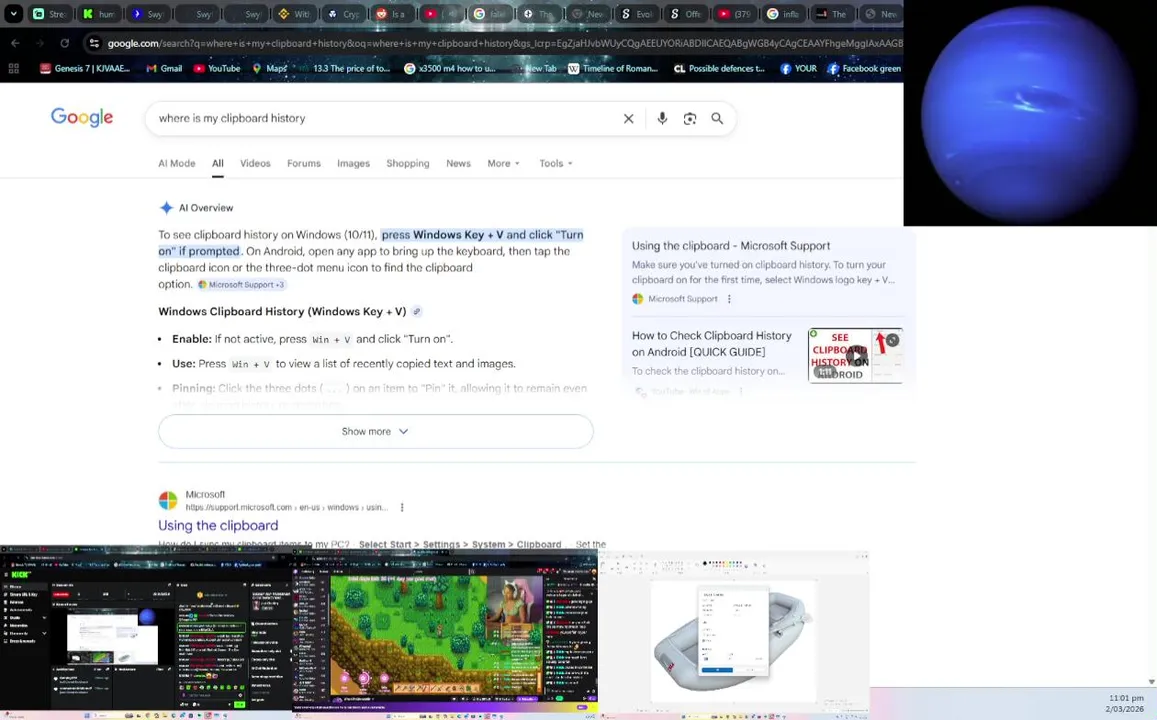Image resolution: width=1157 pixels, height=720 pixels.
Task: Open the Timeline of Roman bookmark
Action: [612, 69]
